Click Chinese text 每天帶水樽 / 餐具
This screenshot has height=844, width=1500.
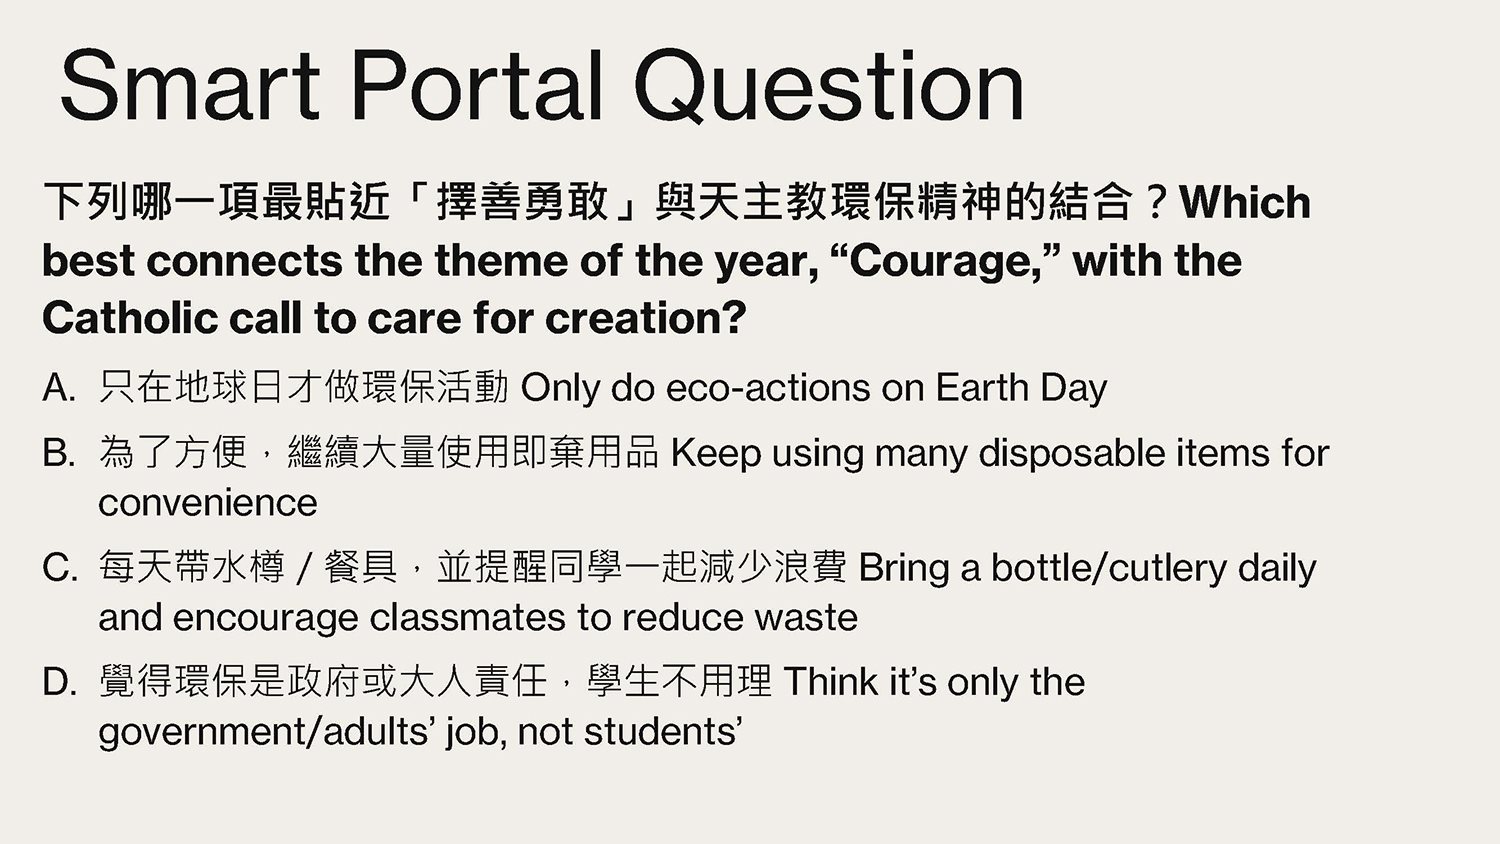(248, 568)
